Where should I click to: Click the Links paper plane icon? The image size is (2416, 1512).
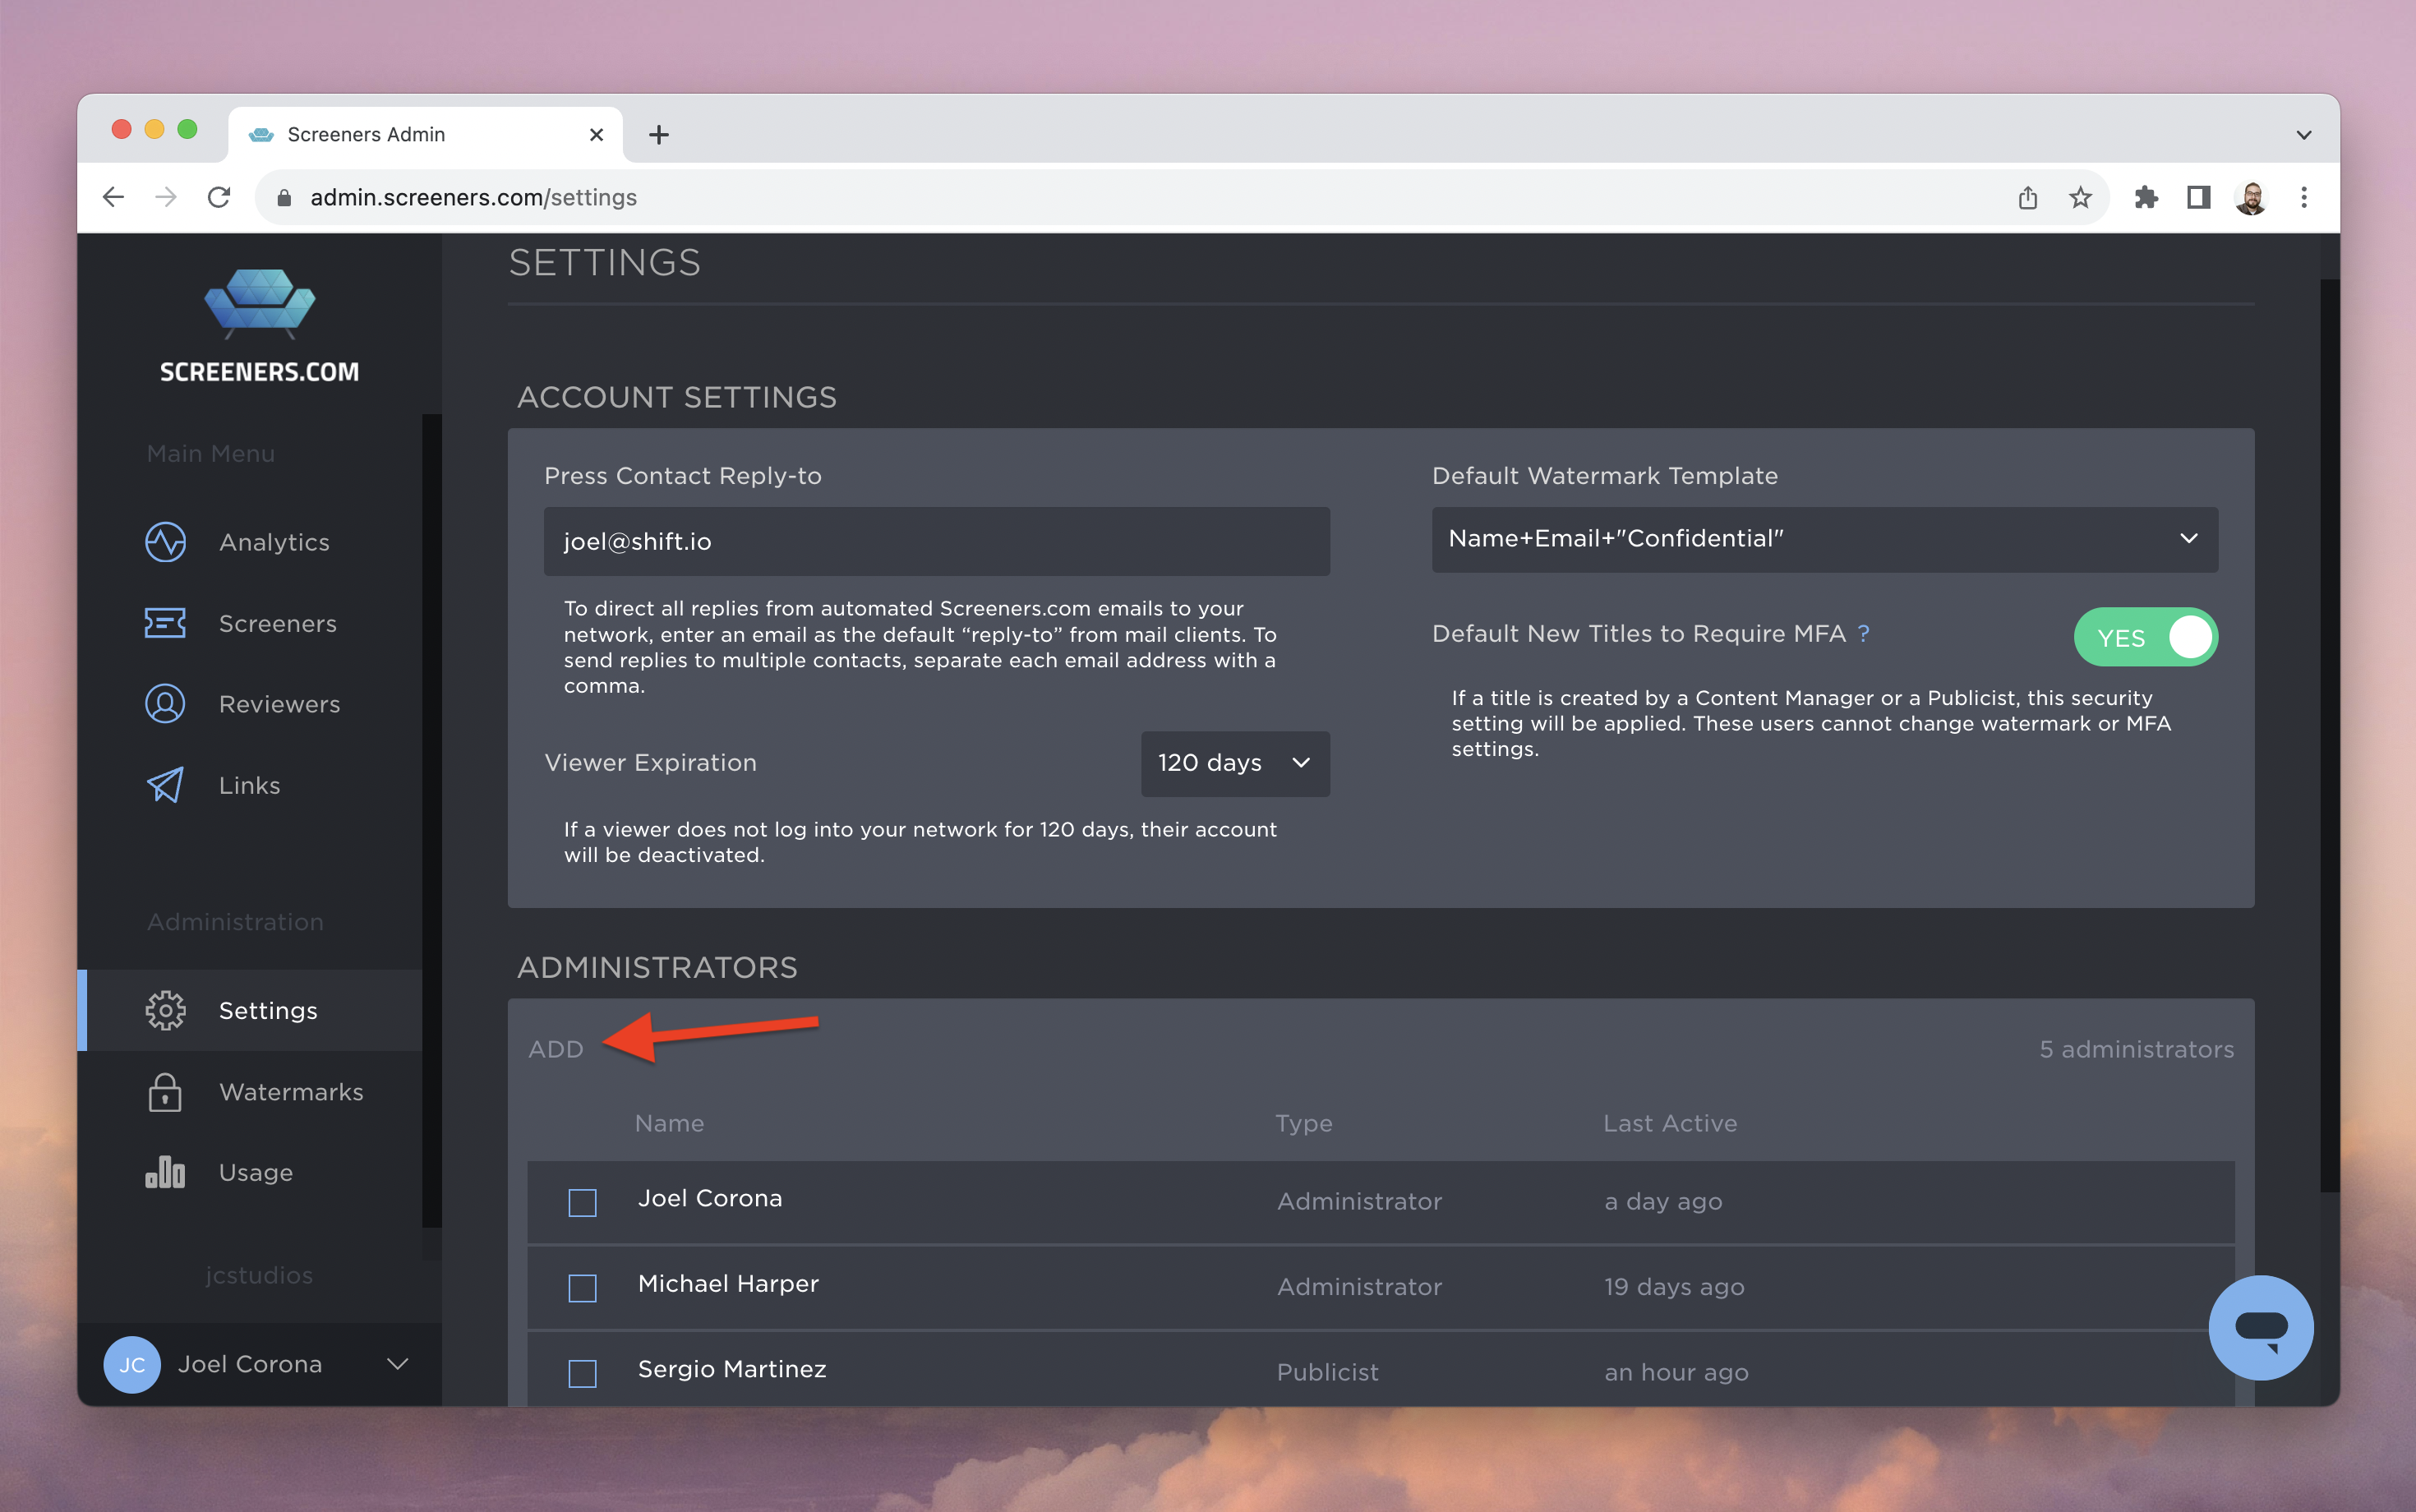165,785
